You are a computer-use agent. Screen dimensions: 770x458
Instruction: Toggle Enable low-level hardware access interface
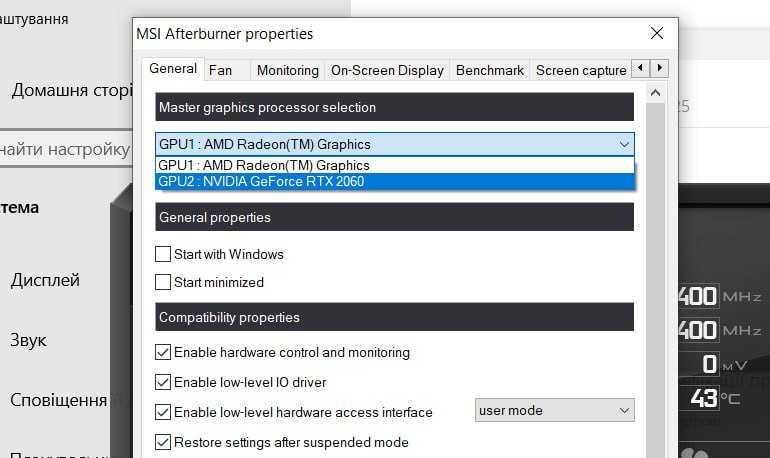click(x=163, y=412)
